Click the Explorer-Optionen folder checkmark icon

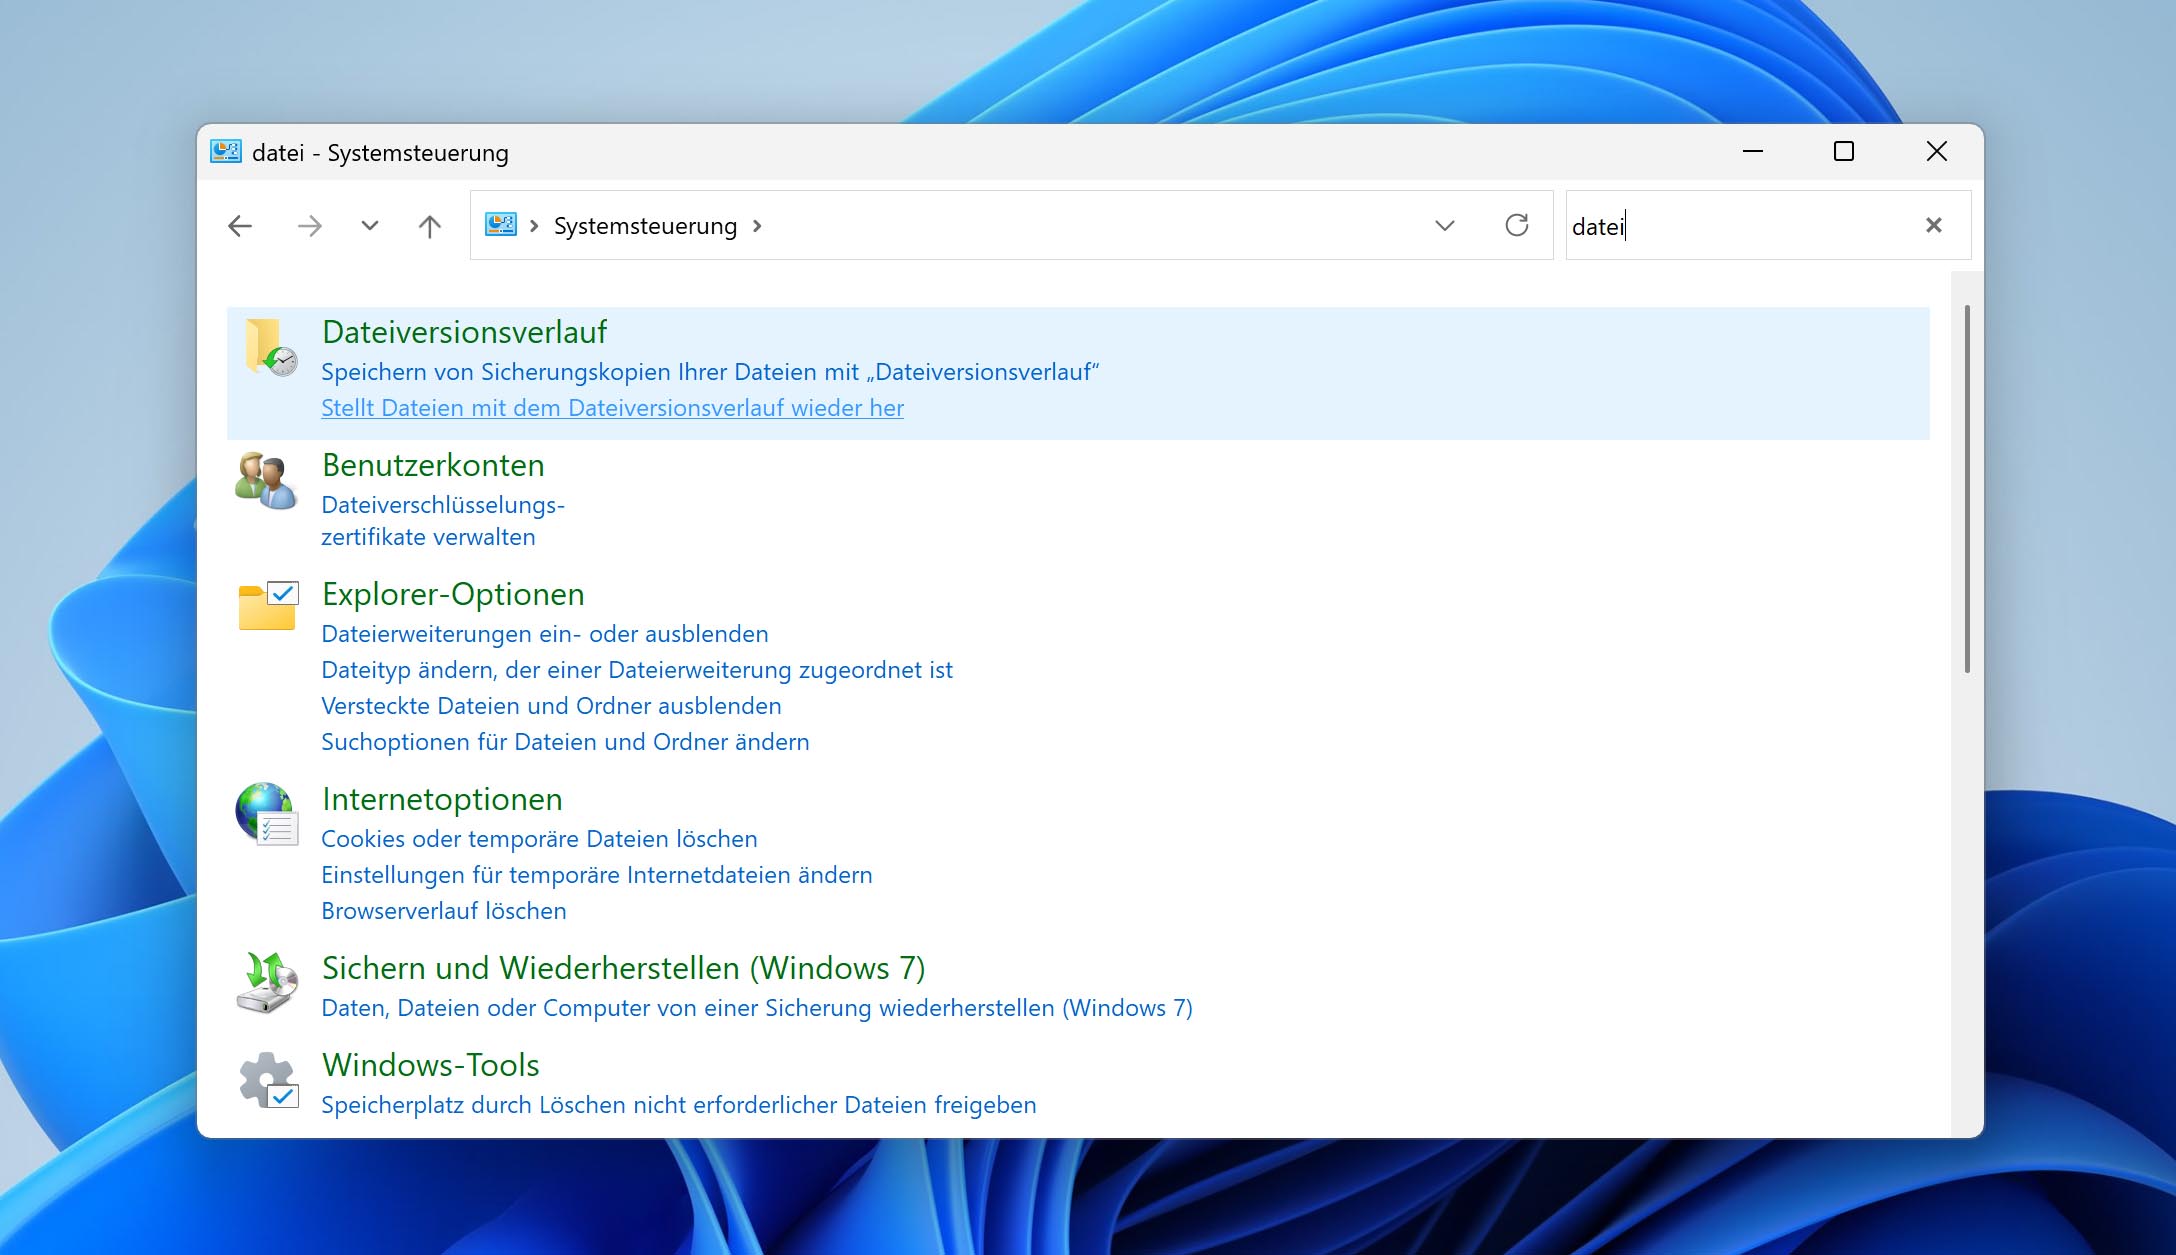[x=268, y=606]
